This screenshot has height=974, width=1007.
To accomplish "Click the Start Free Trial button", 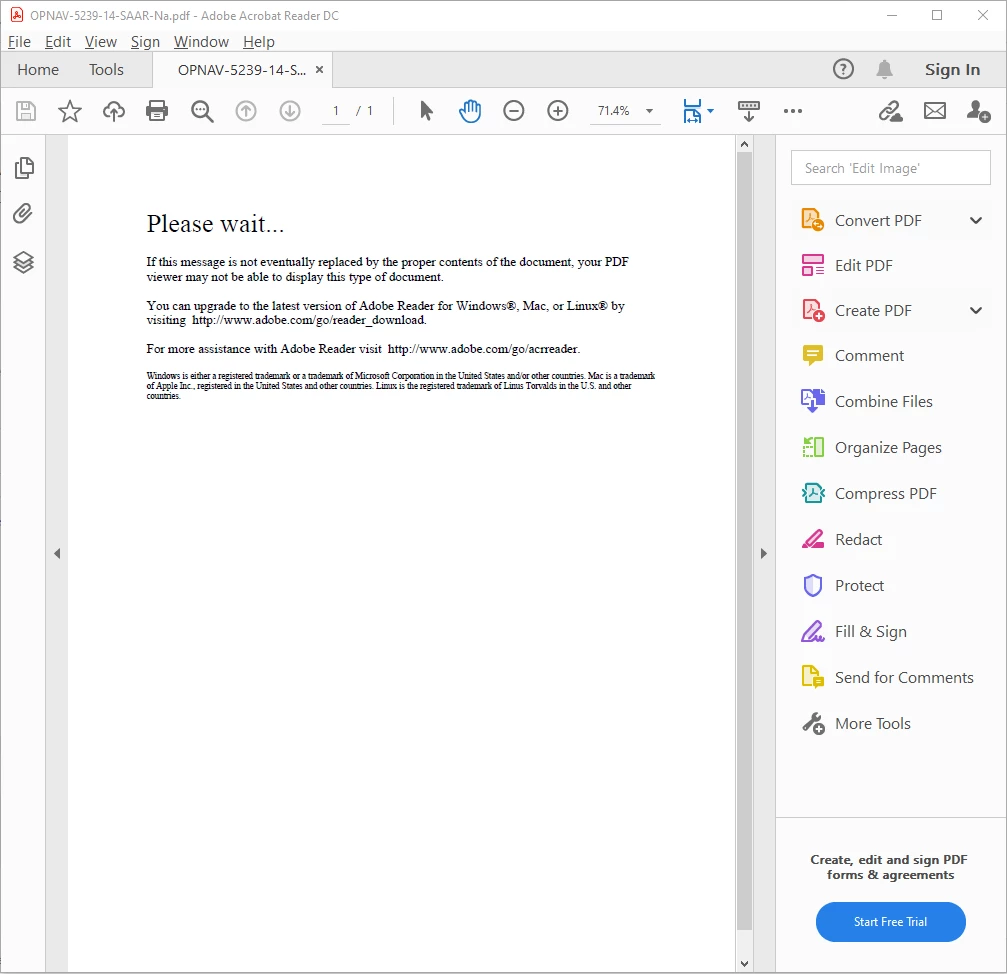I will (890, 921).
